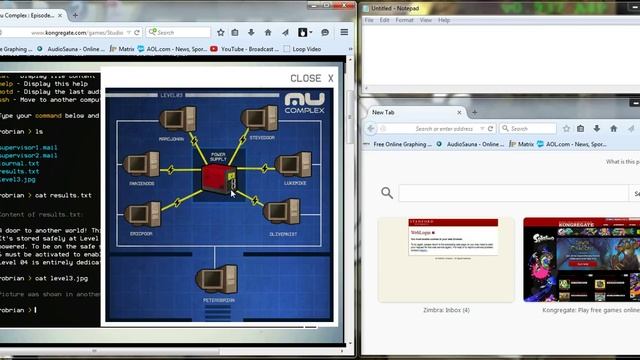Click CLOSE X on the level picture
Screen dimensions: 640x360
pyautogui.click(x=312, y=78)
